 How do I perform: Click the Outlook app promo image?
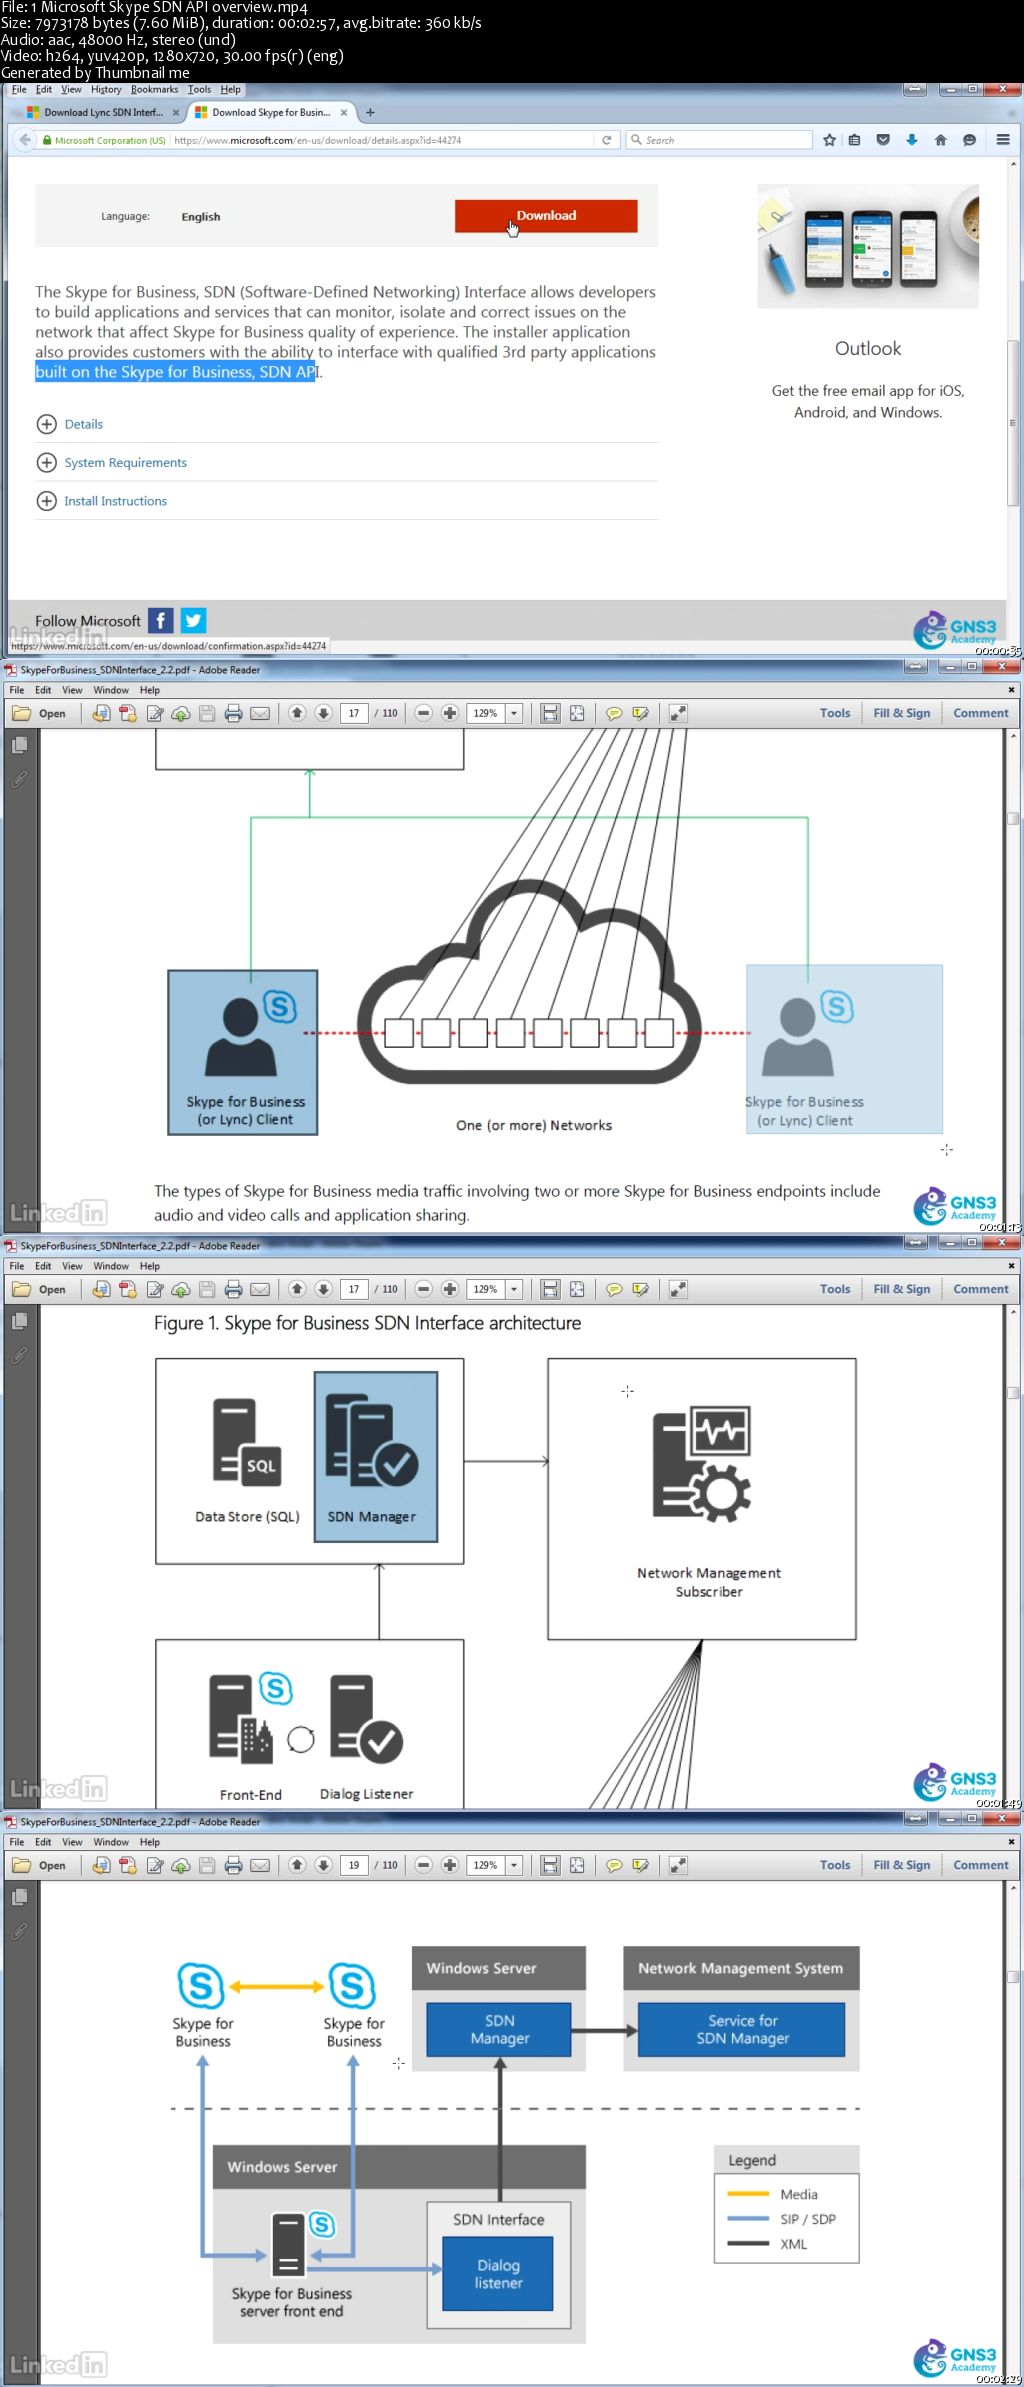(x=868, y=246)
